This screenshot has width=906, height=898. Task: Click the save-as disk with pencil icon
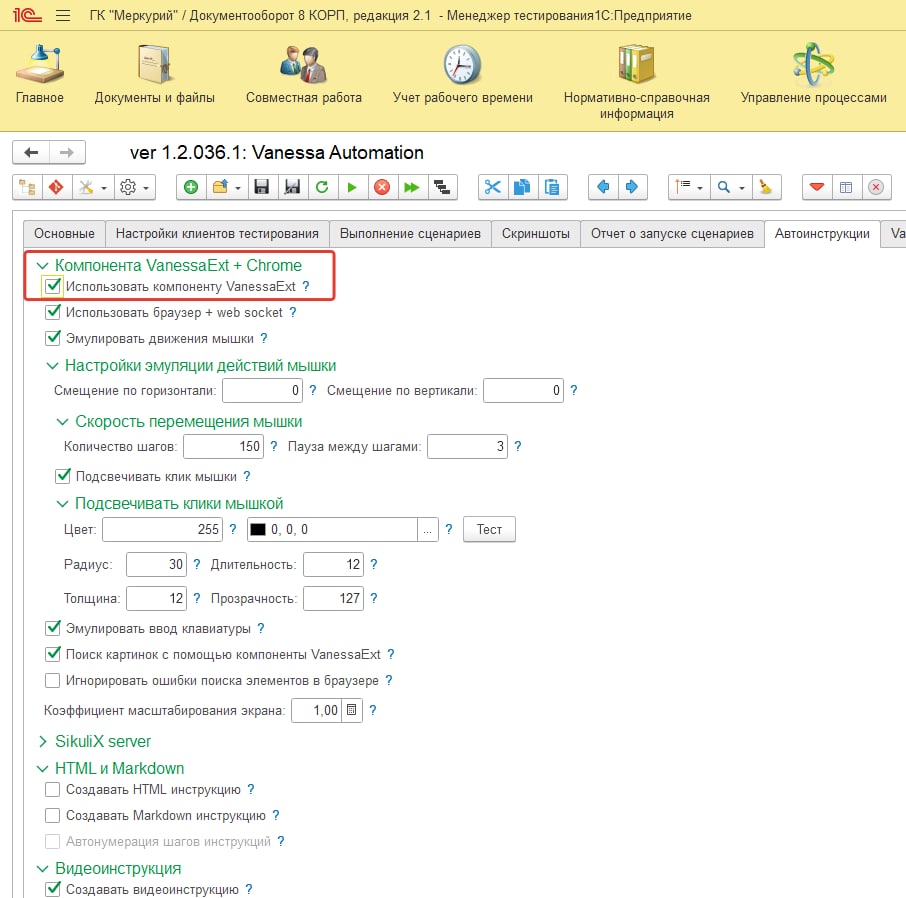pyautogui.click(x=292, y=187)
